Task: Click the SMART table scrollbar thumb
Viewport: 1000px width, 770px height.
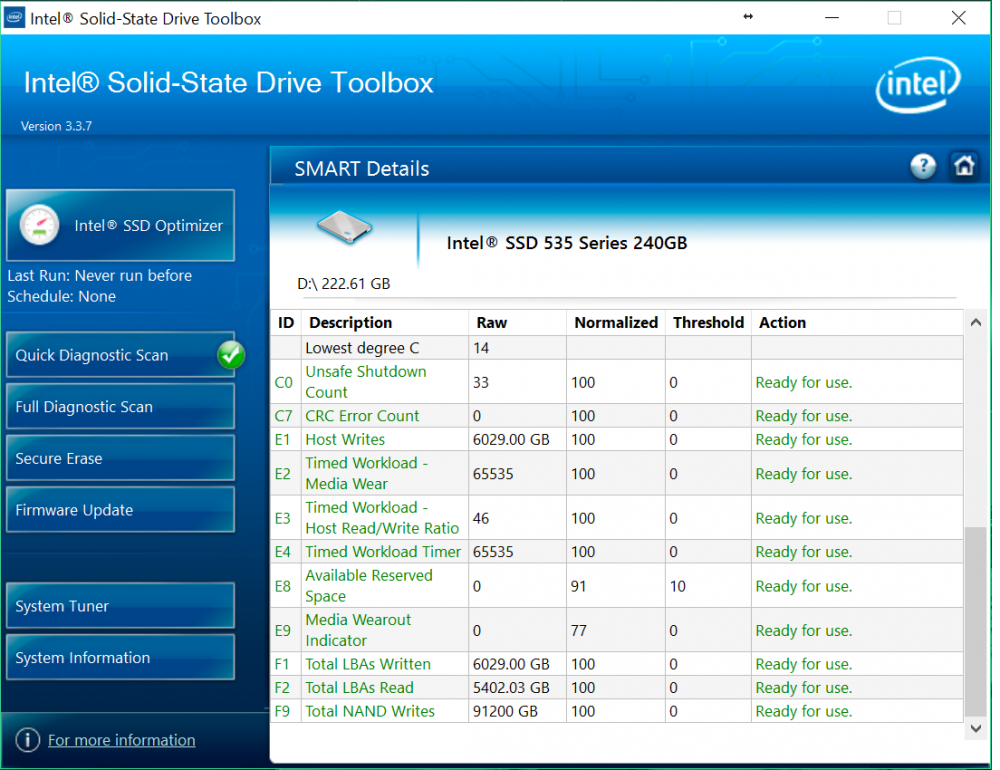Action: pyautogui.click(x=975, y=621)
